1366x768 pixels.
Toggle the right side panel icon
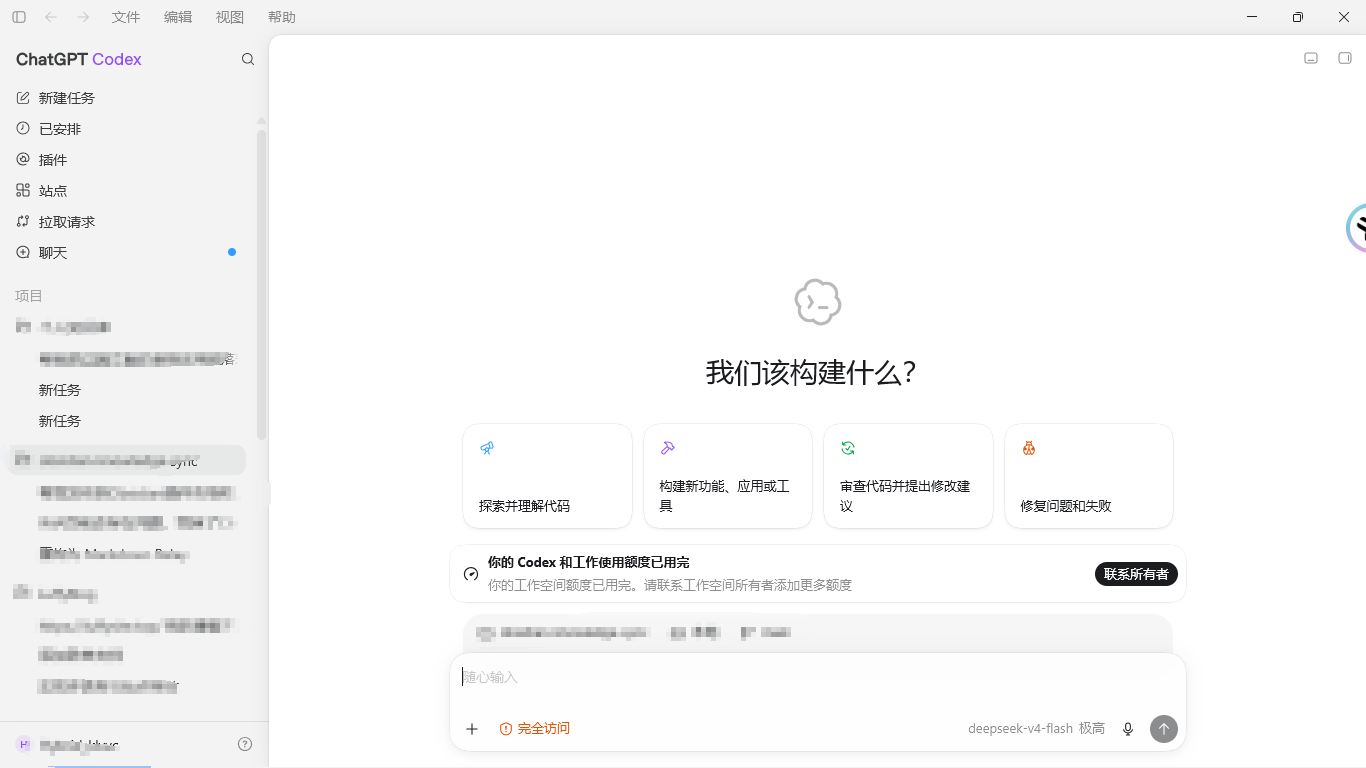[1345, 58]
